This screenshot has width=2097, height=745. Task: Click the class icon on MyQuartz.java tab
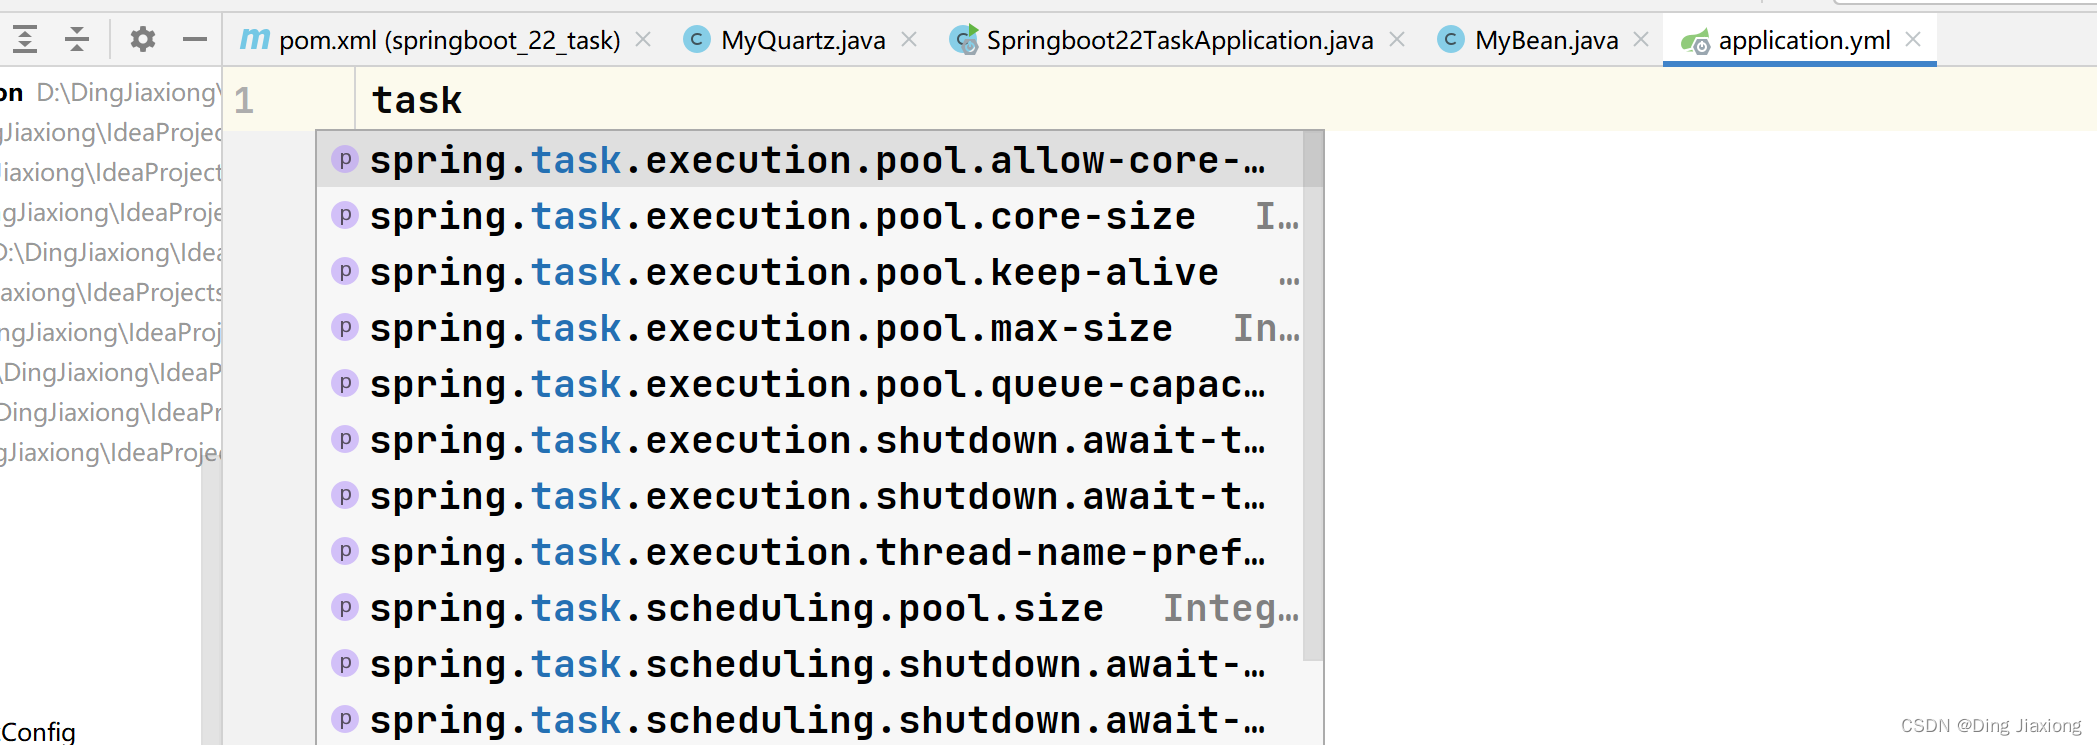coord(697,39)
